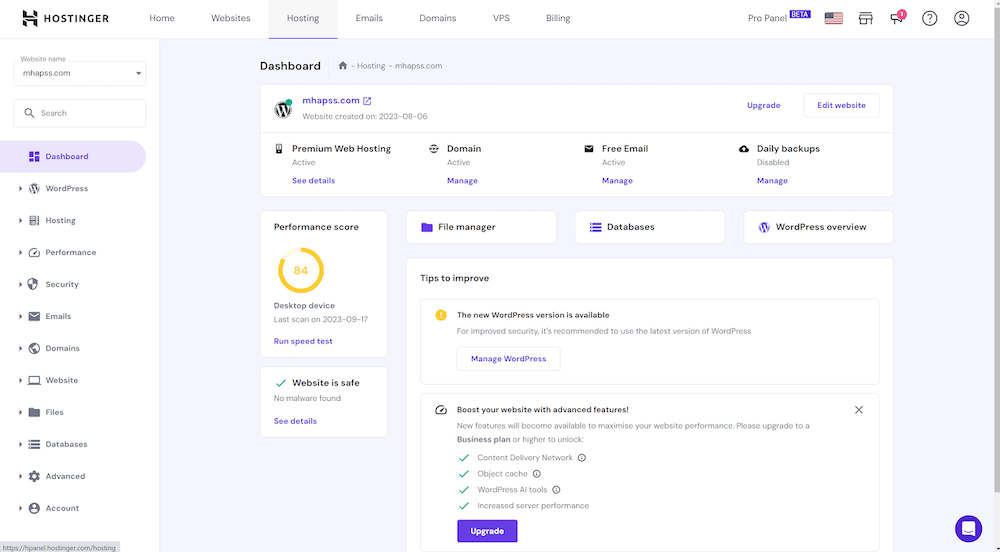Click See details under Website is safe
The height and width of the screenshot is (552, 1000).
pos(295,421)
